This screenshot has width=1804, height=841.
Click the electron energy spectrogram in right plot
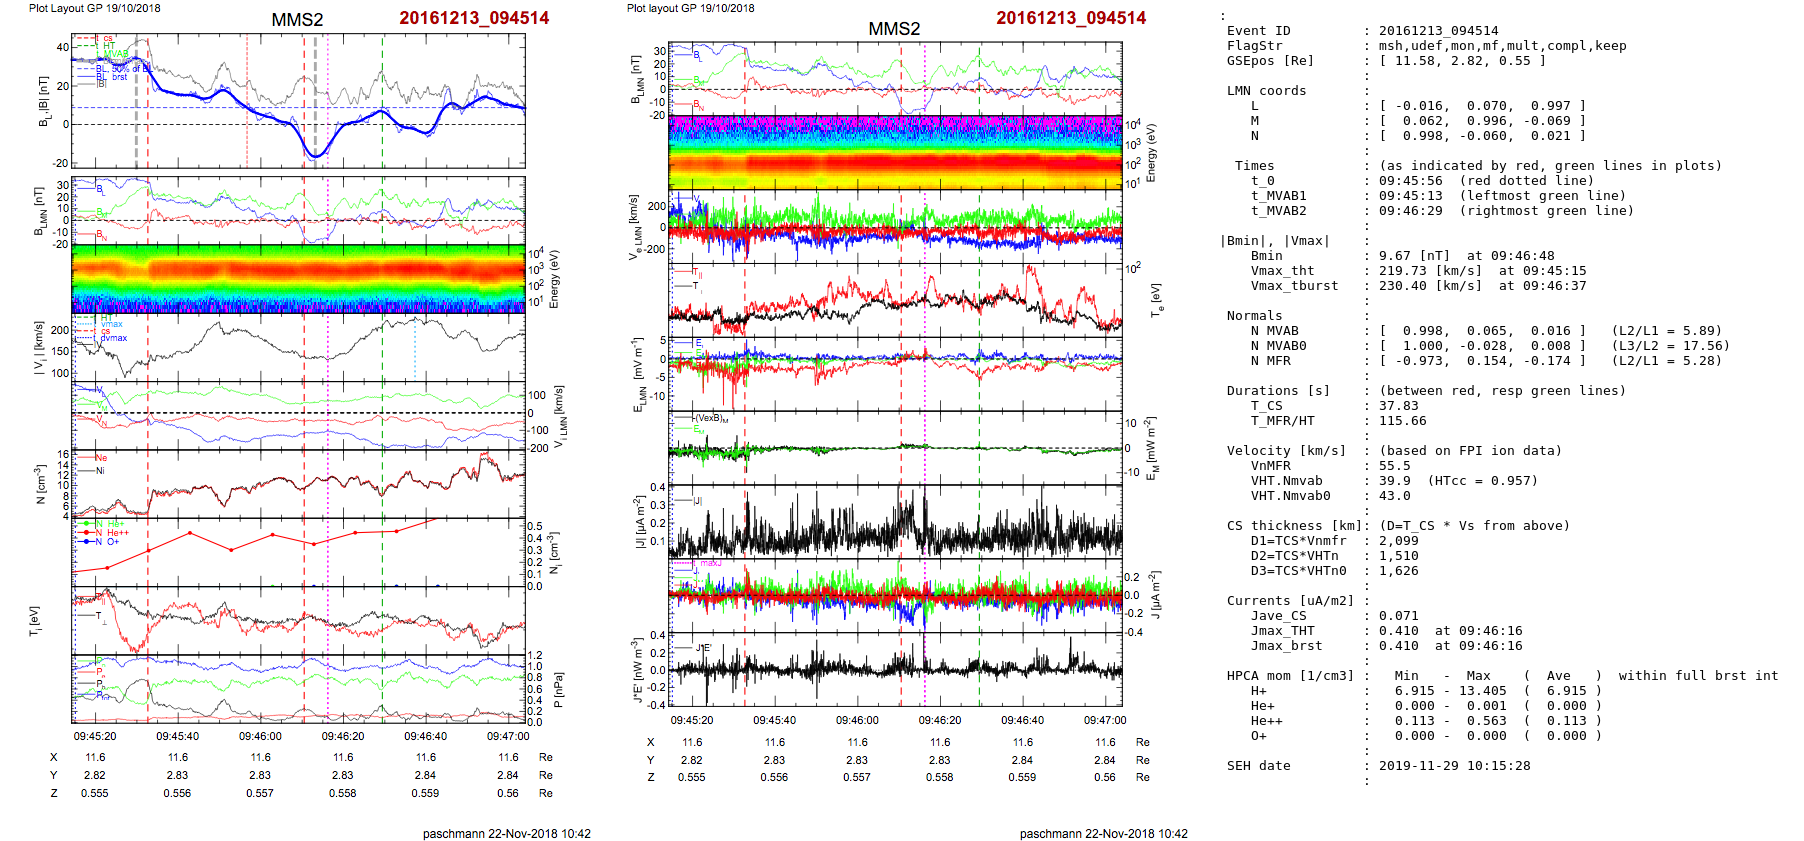tap(895, 152)
